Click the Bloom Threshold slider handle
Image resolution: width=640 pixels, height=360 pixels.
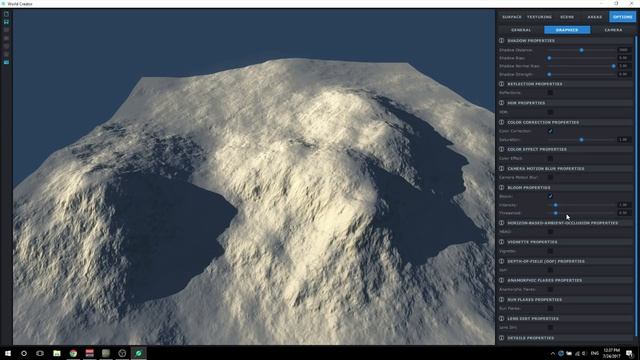556,213
